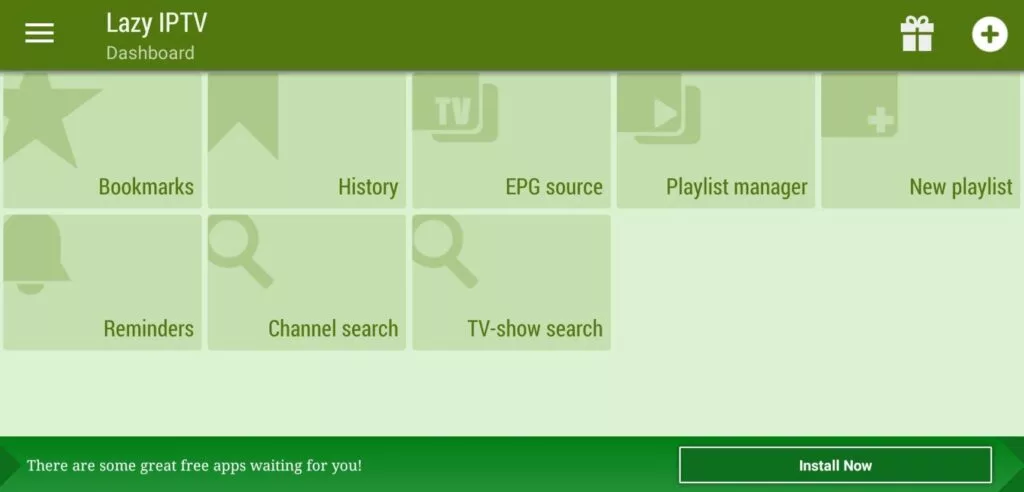Screen dimensions: 1024x492
Task: Open the TV-show search tile
Action: [511, 282]
